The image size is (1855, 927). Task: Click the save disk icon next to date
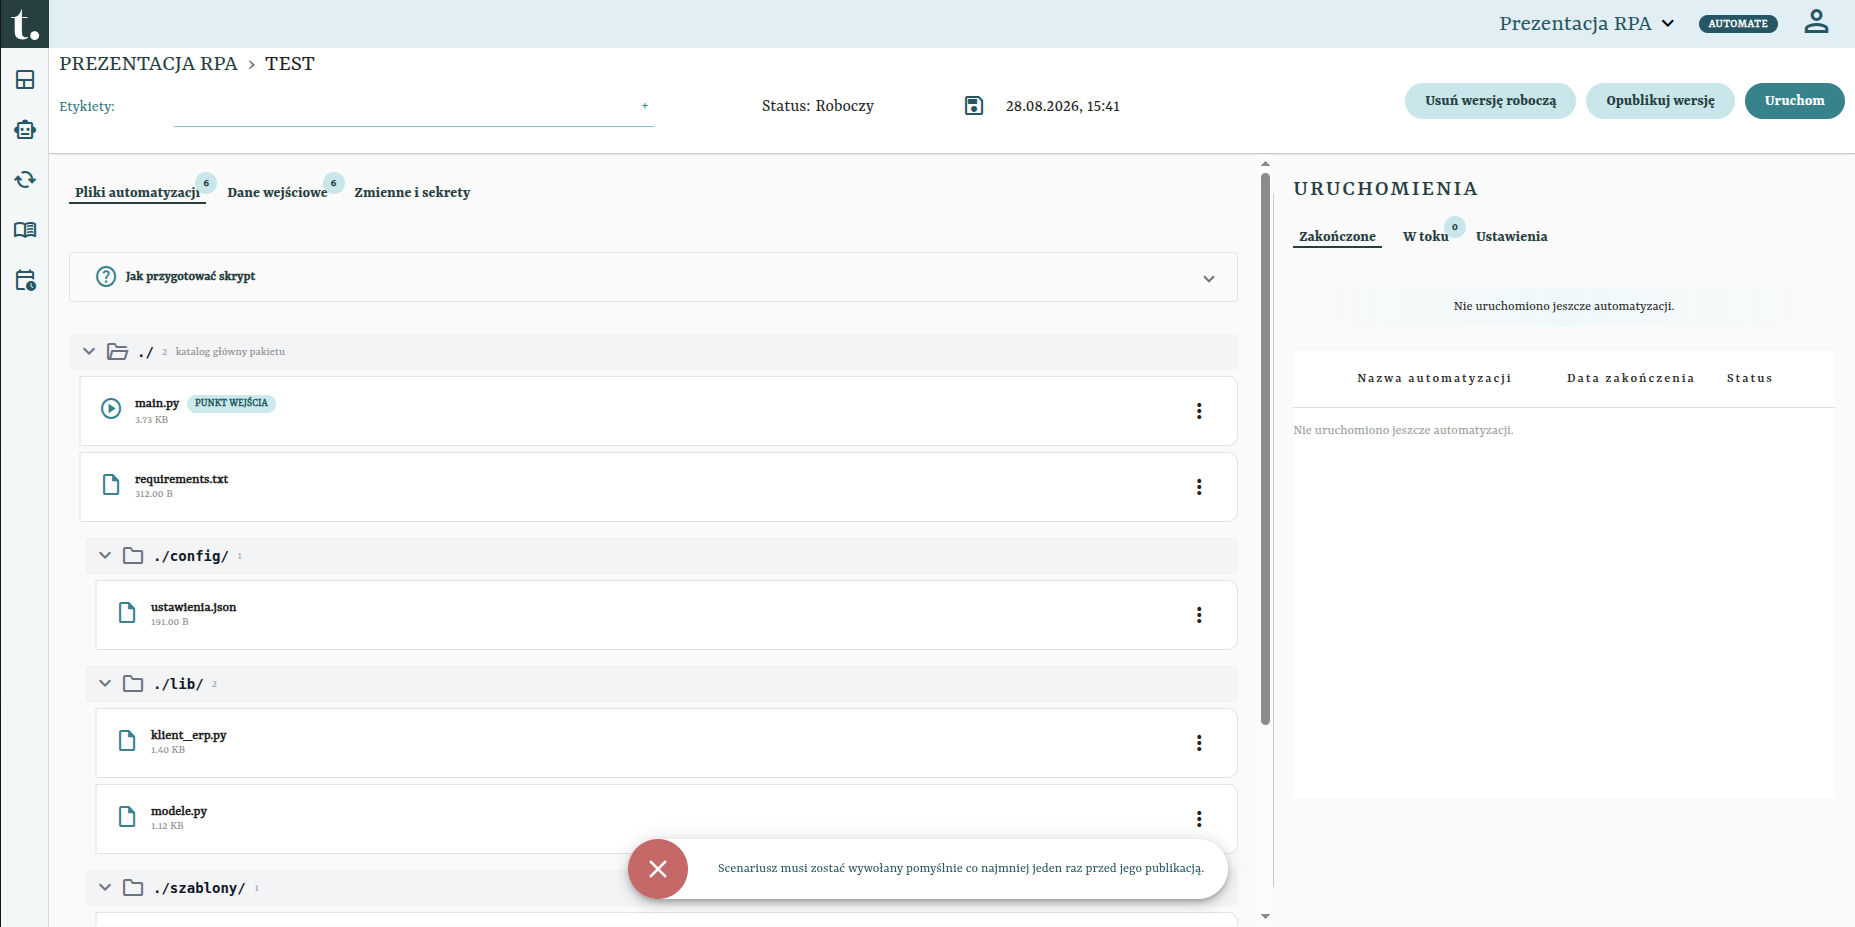tap(974, 106)
